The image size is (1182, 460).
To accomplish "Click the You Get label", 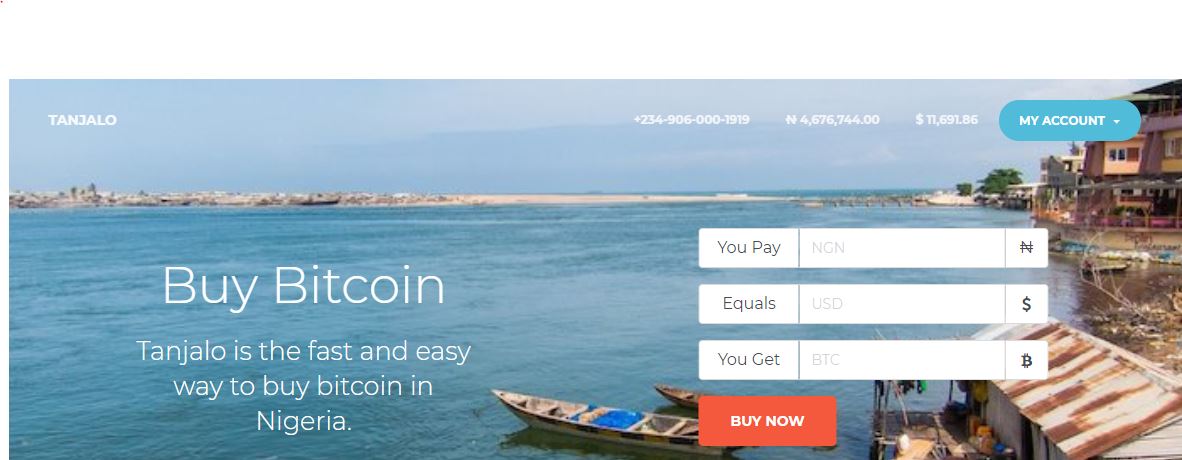I will point(749,360).
